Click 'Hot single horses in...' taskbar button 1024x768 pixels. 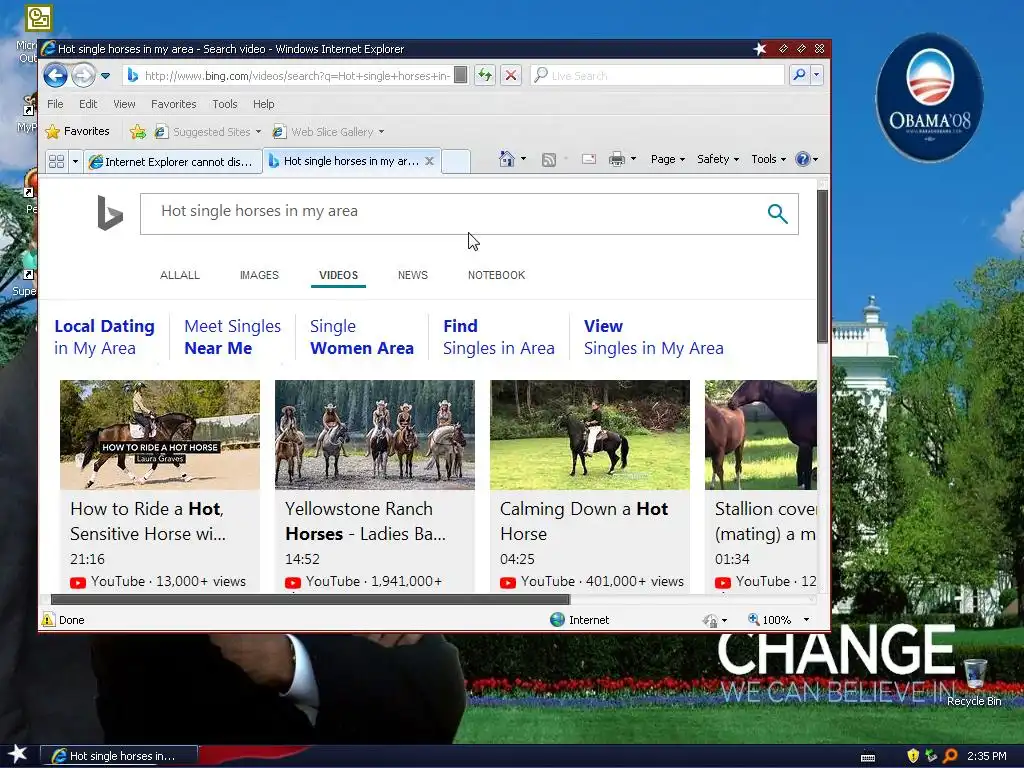tap(120, 756)
